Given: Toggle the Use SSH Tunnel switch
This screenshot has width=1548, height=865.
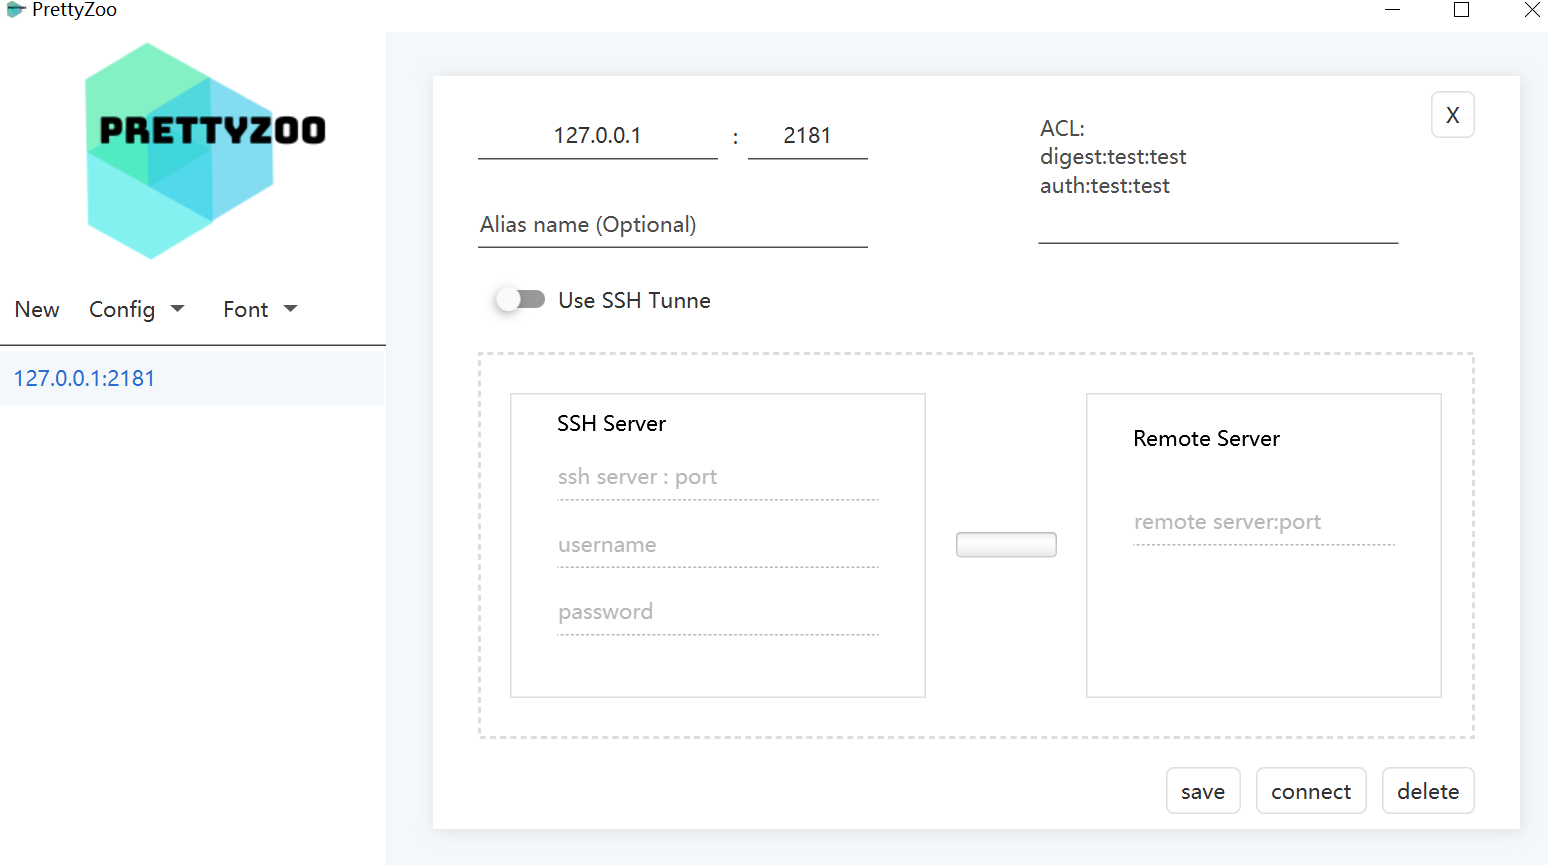Looking at the screenshot, I should click(x=521, y=300).
